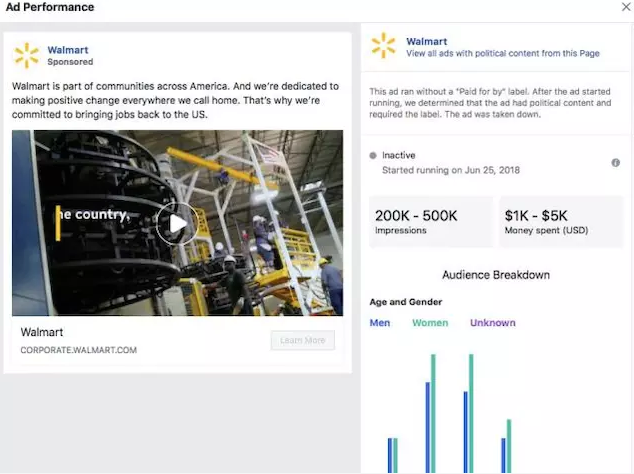The height and width of the screenshot is (474, 634).
Task: Click the Audience Breakdown heading
Action: (496, 275)
